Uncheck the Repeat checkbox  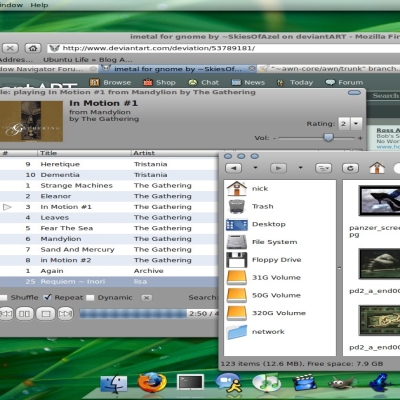[48, 297]
